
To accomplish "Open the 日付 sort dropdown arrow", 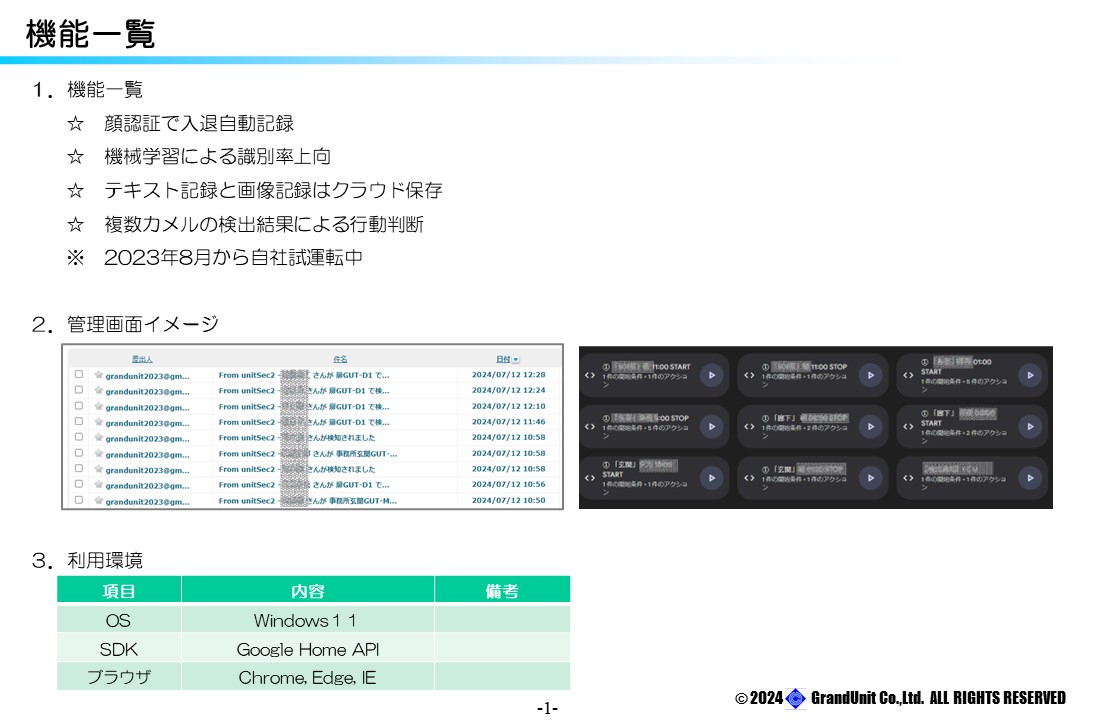I will (x=516, y=359).
